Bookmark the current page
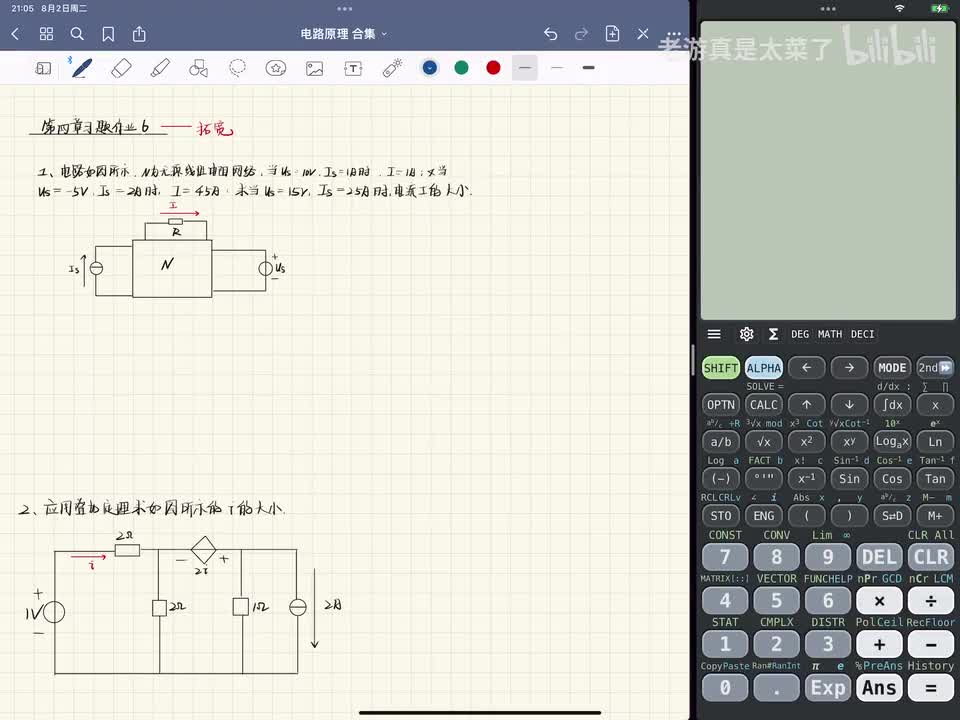 coord(108,34)
